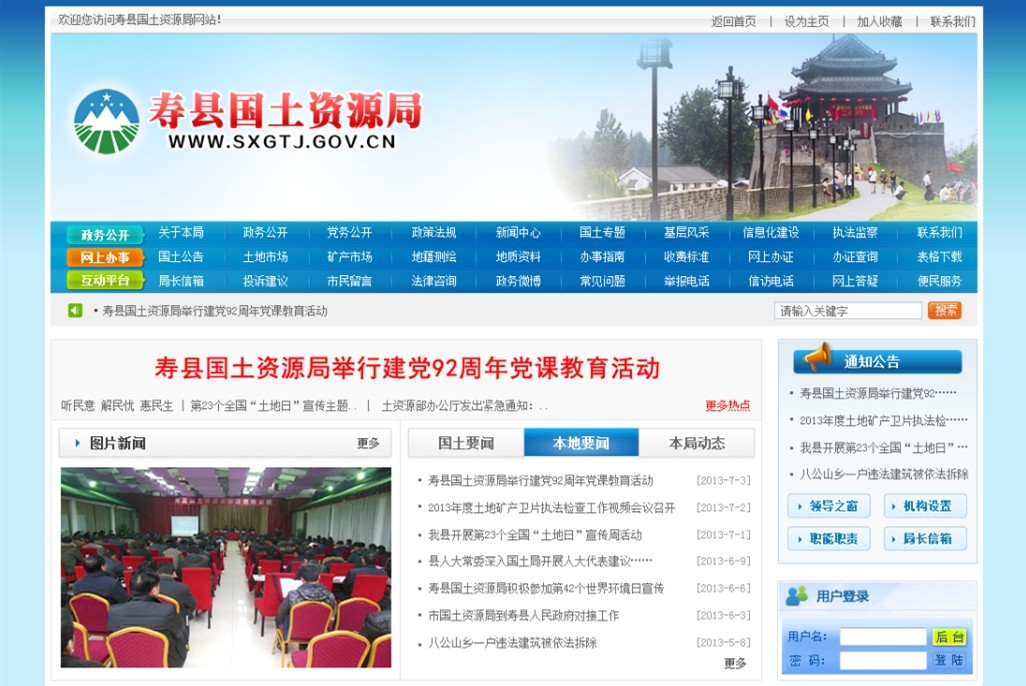Open the 职能职责 icon button
Viewport: 1026px width, 686px height.
[828, 539]
